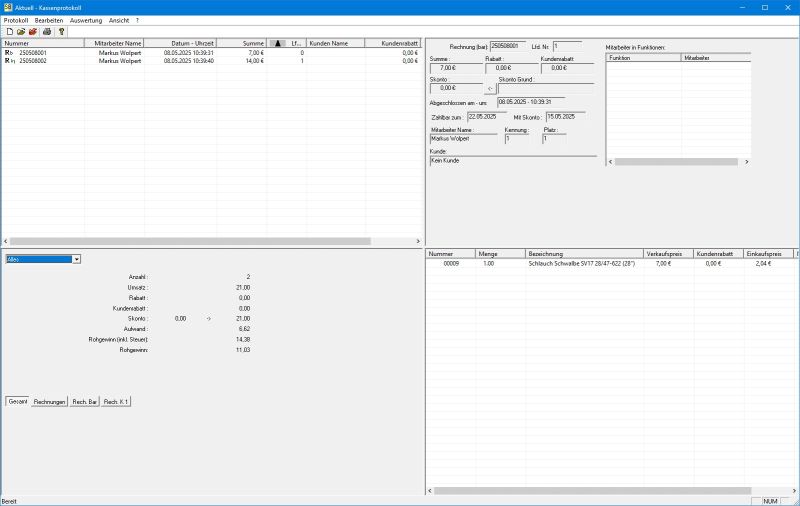
Task: Sort by Mitarbeiter Name column header
Action: click(114, 43)
